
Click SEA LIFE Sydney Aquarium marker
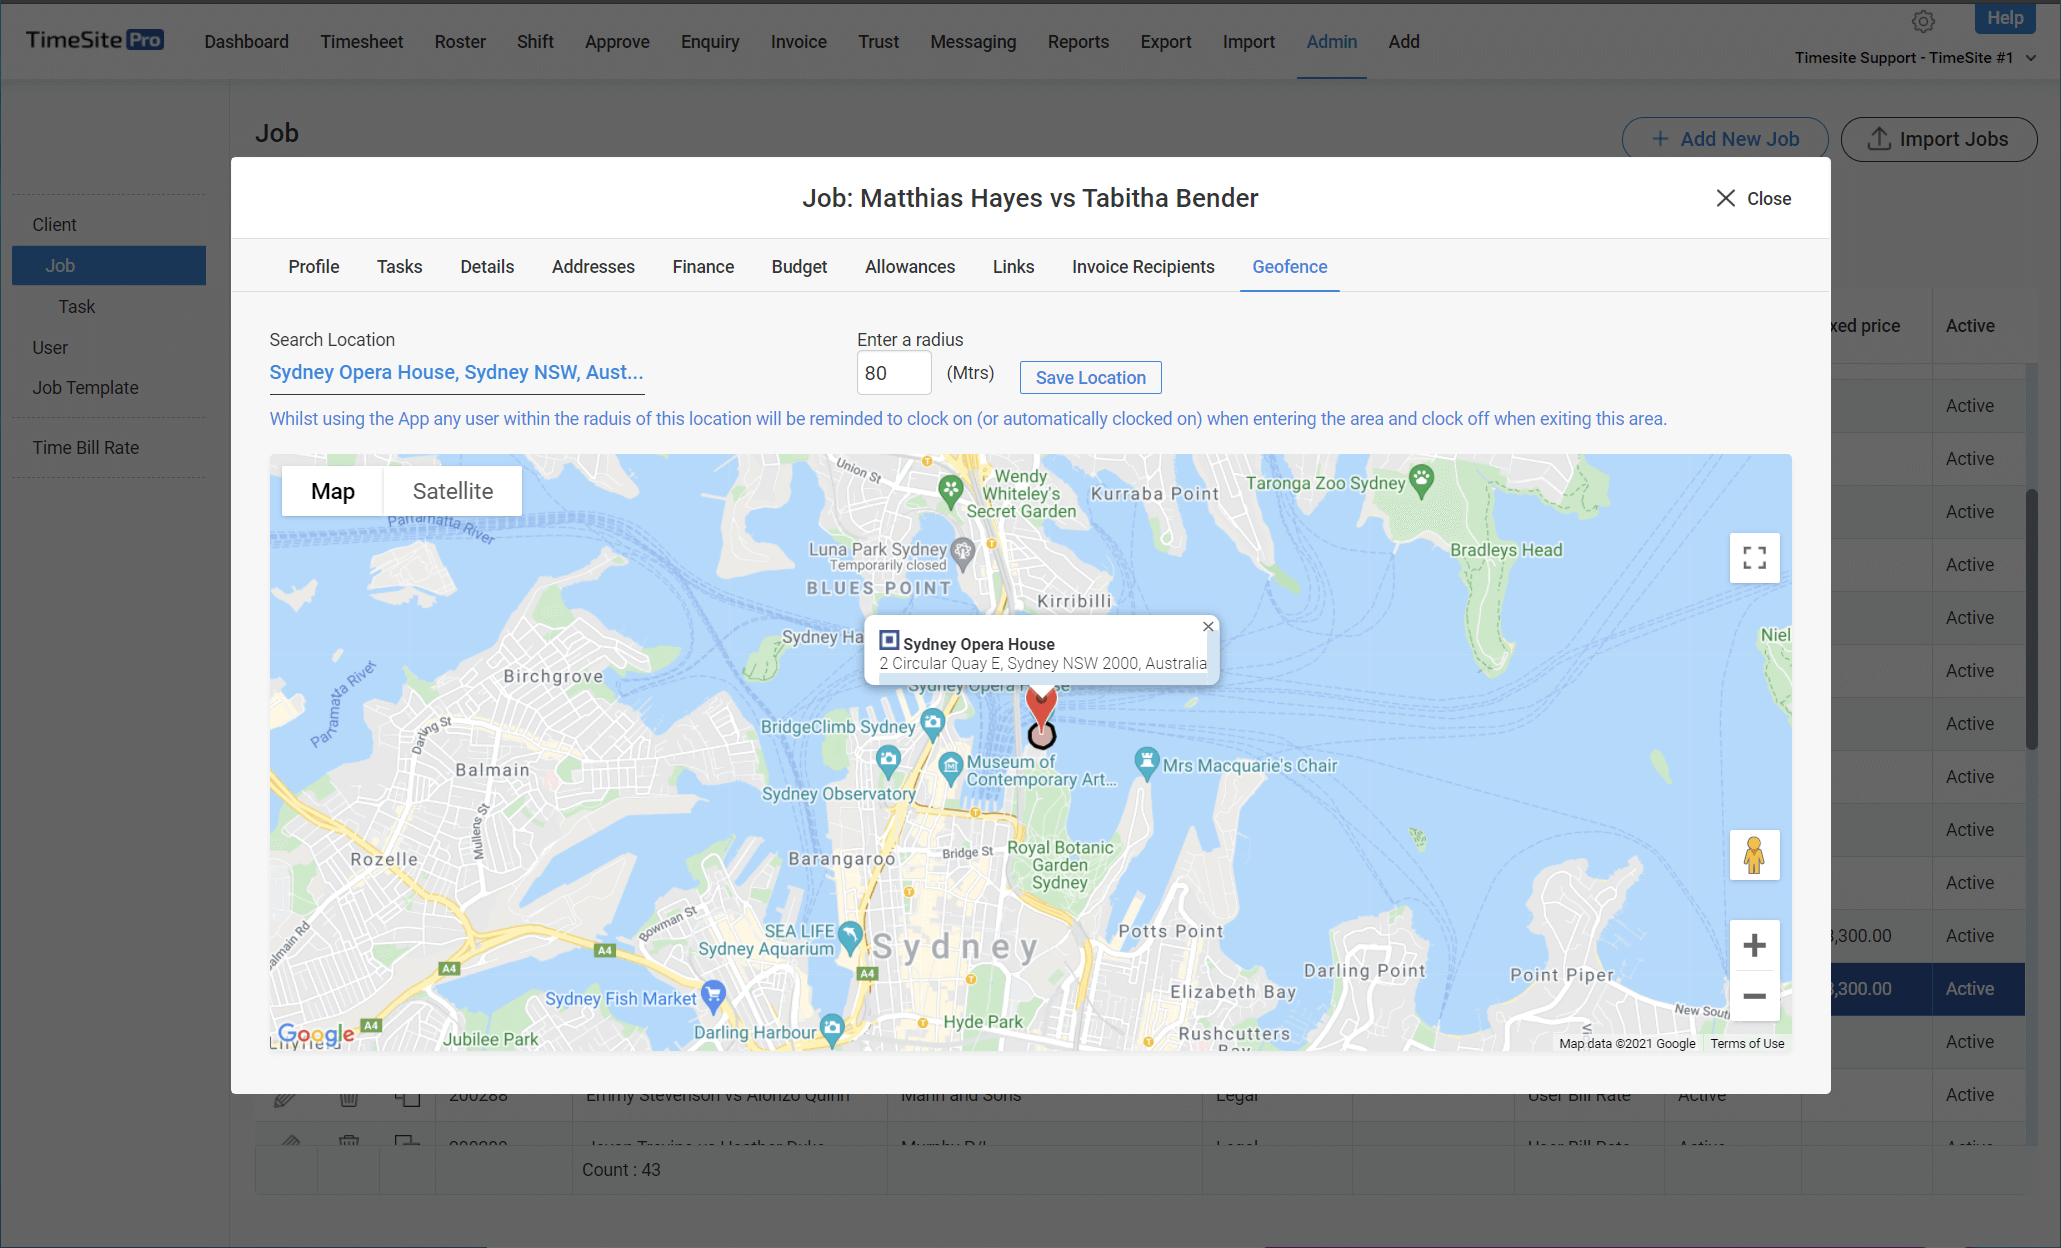pos(850,936)
